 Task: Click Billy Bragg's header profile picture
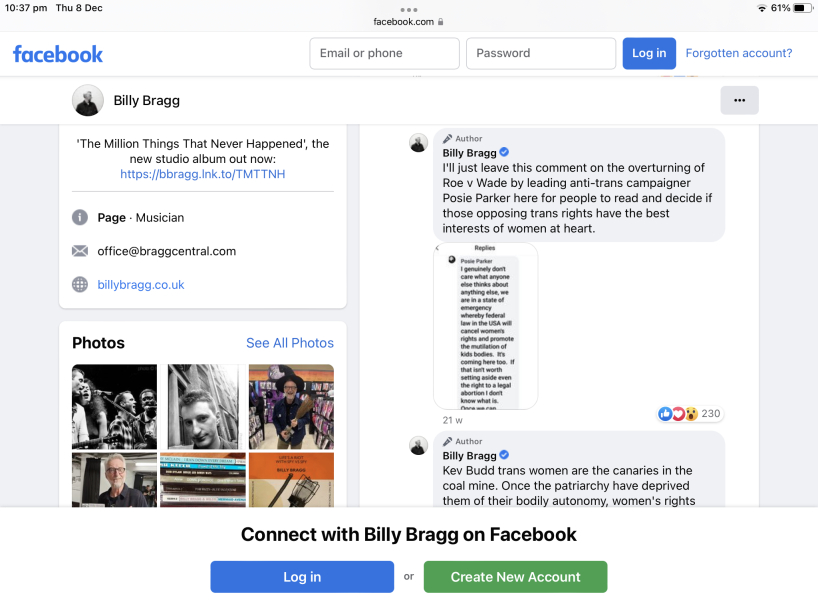click(x=88, y=100)
